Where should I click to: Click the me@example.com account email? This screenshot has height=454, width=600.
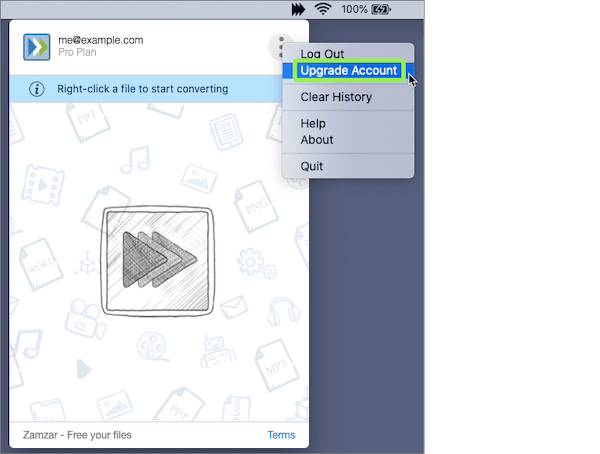coord(101,40)
